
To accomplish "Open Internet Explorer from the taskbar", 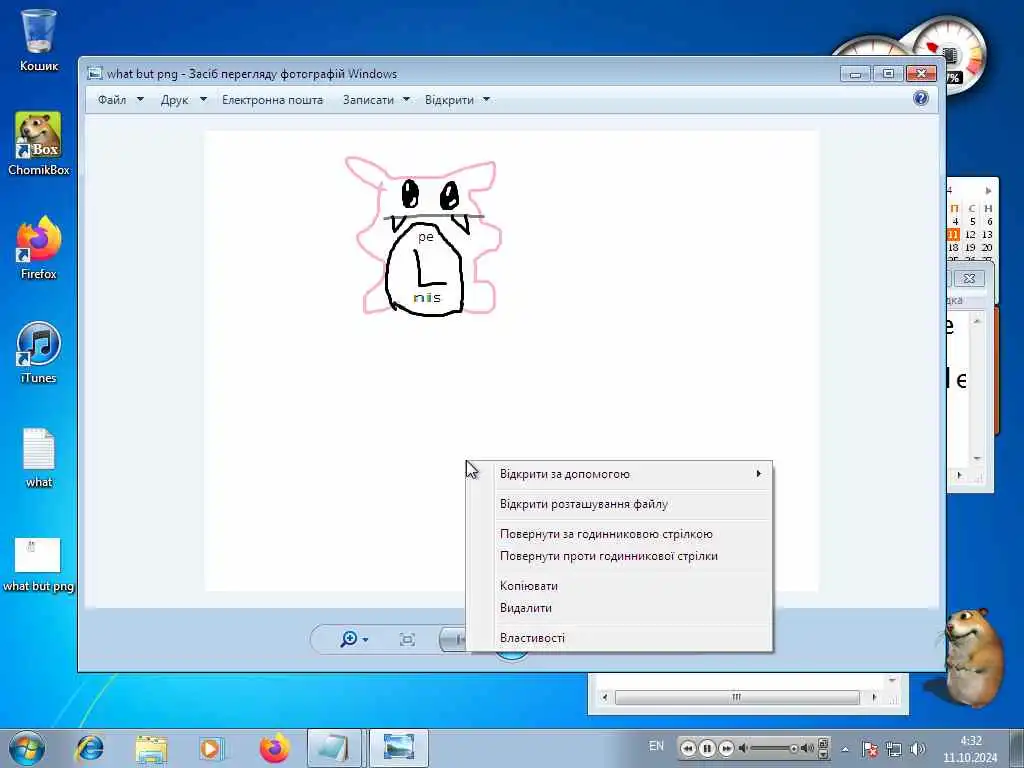I will pos(89,748).
